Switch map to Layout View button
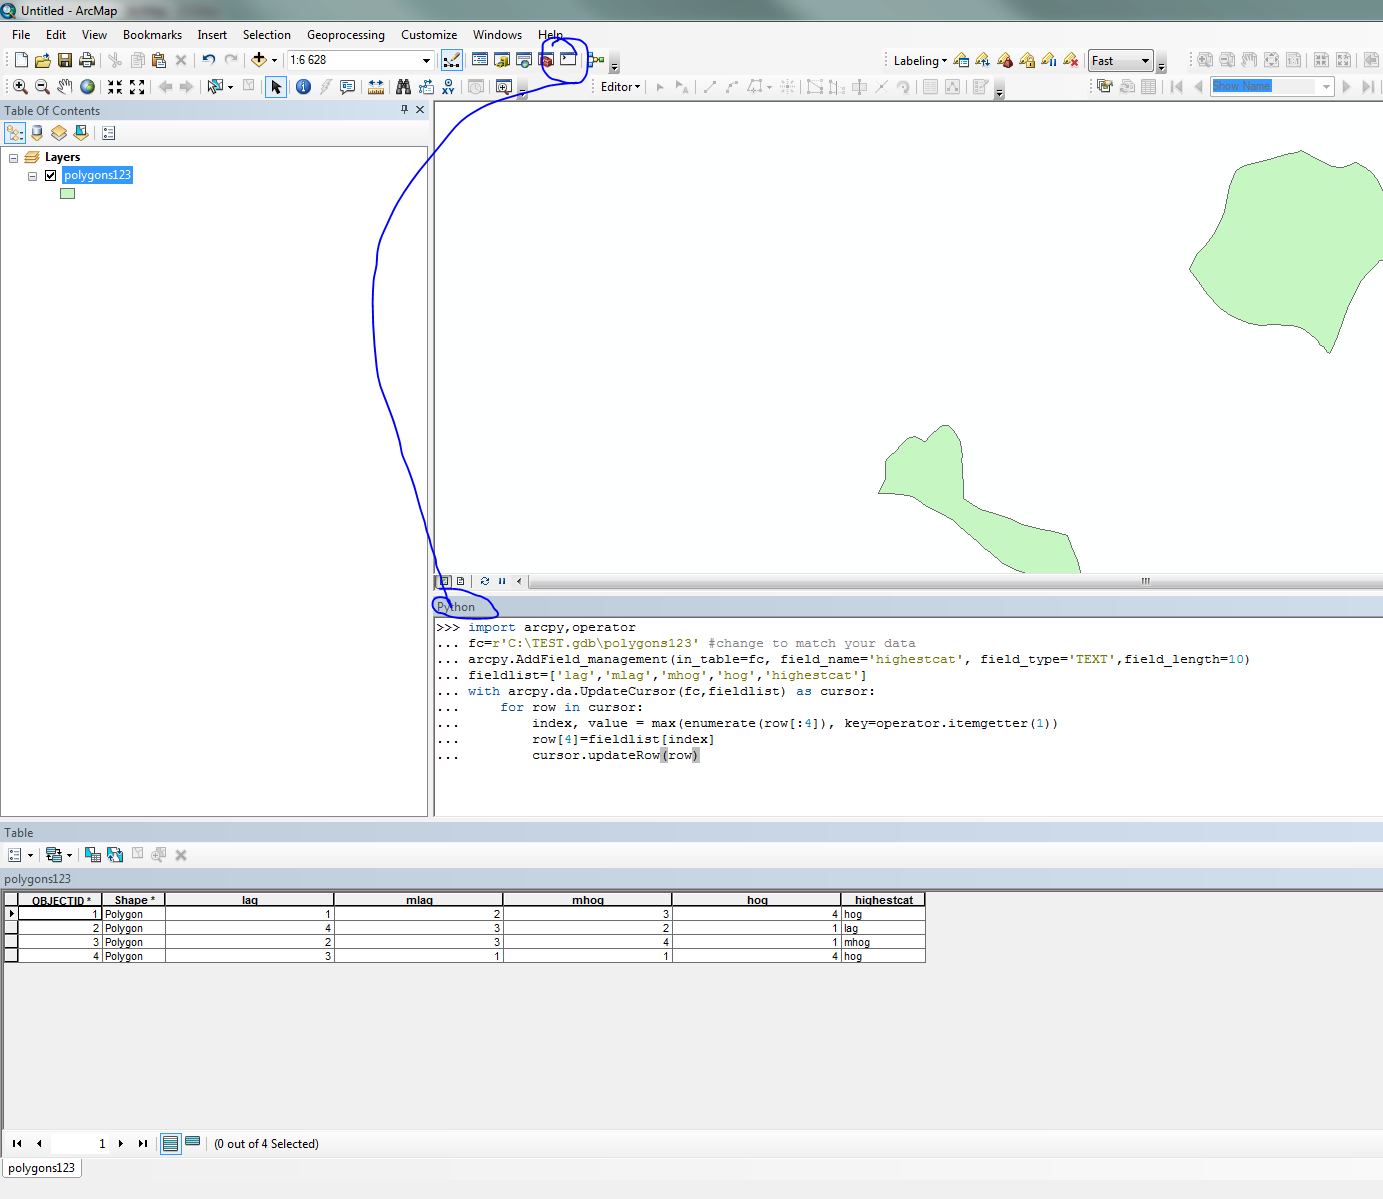This screenshot has height=1199, width=1383. pyautogui.click(x=460, y=581)
